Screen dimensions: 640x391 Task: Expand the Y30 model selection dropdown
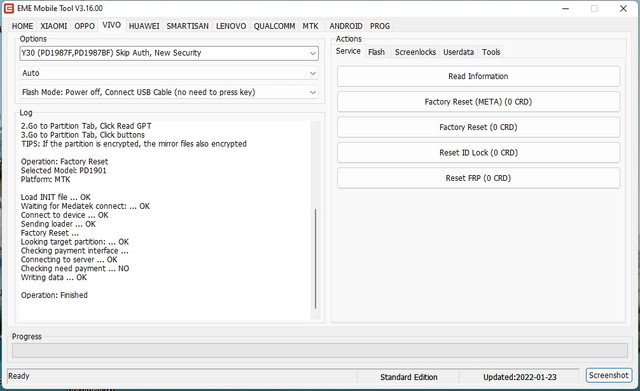click(169, 53)
